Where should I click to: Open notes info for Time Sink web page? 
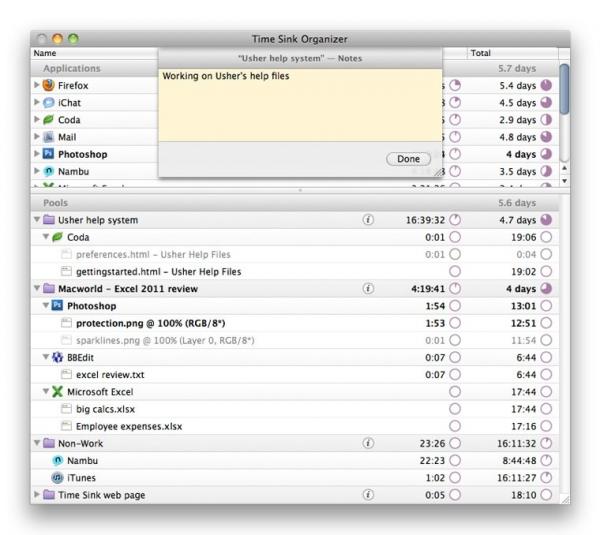(x=368, y=495)
